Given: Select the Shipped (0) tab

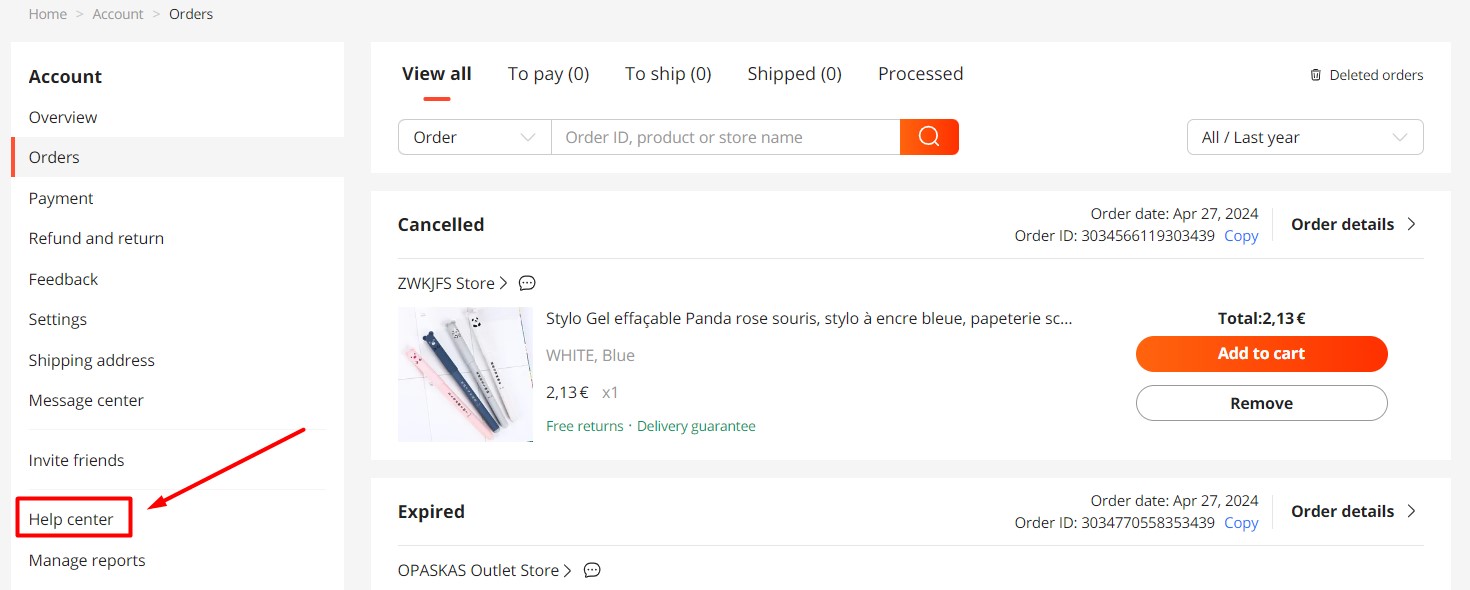Looking at the screenshot, I should 794,73.
